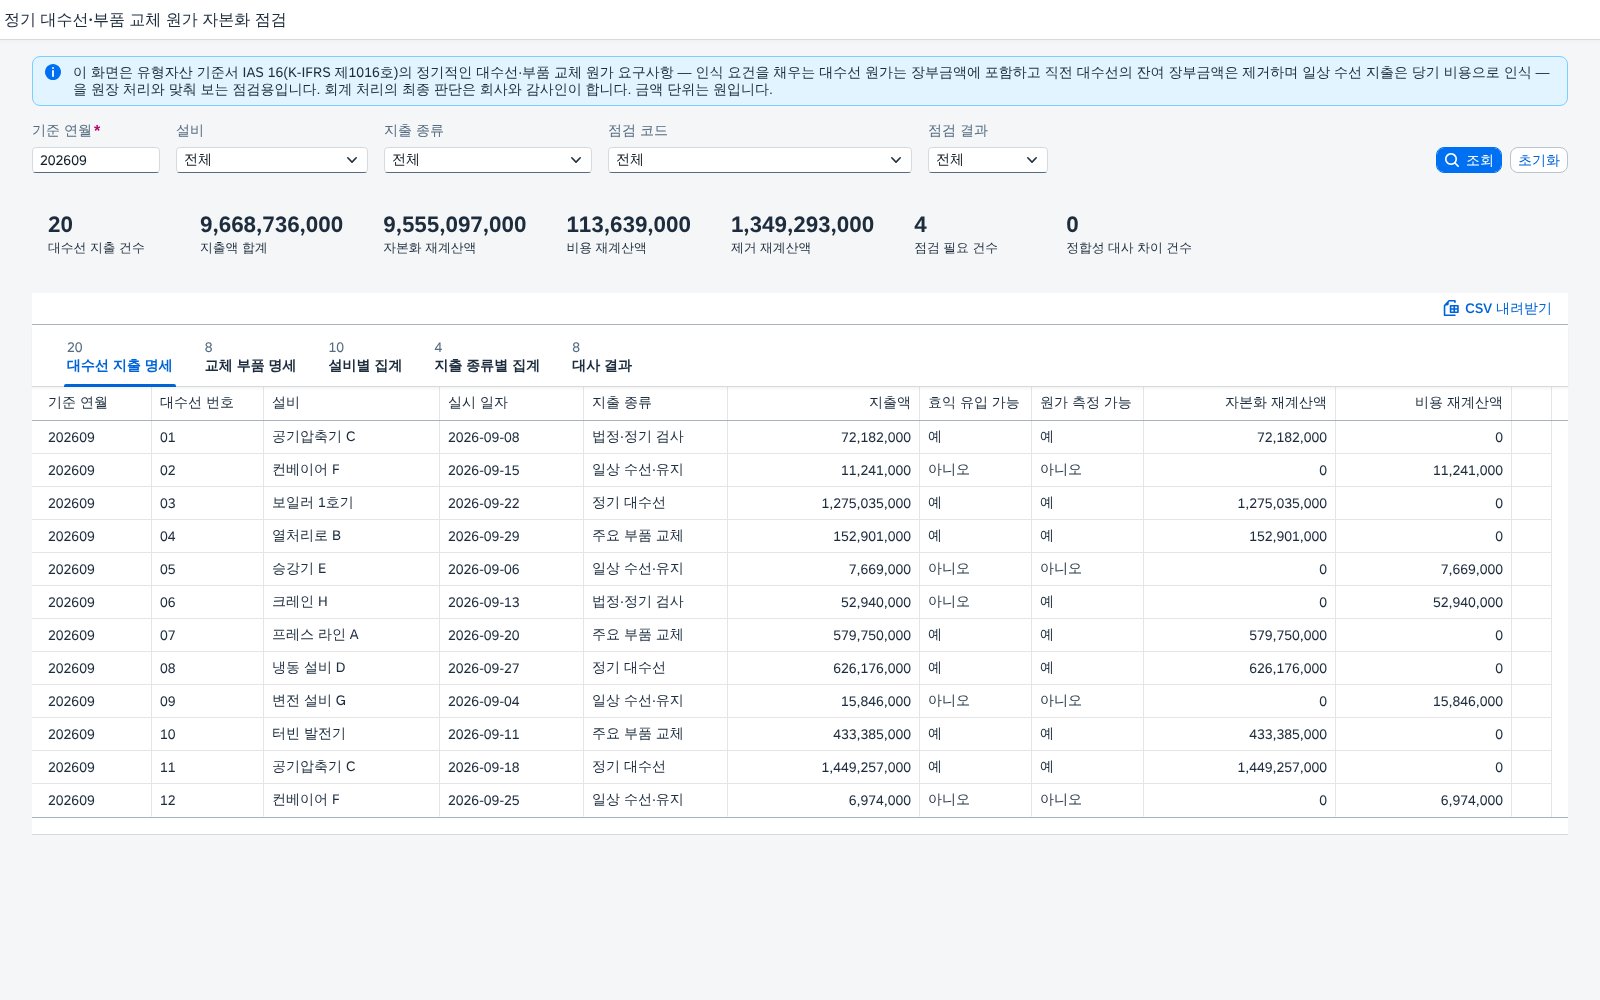Image resolution: width=1600 pixels, height=1000 pixels.
Task: Click the 조회 search button
Action: pos(1468,160)
